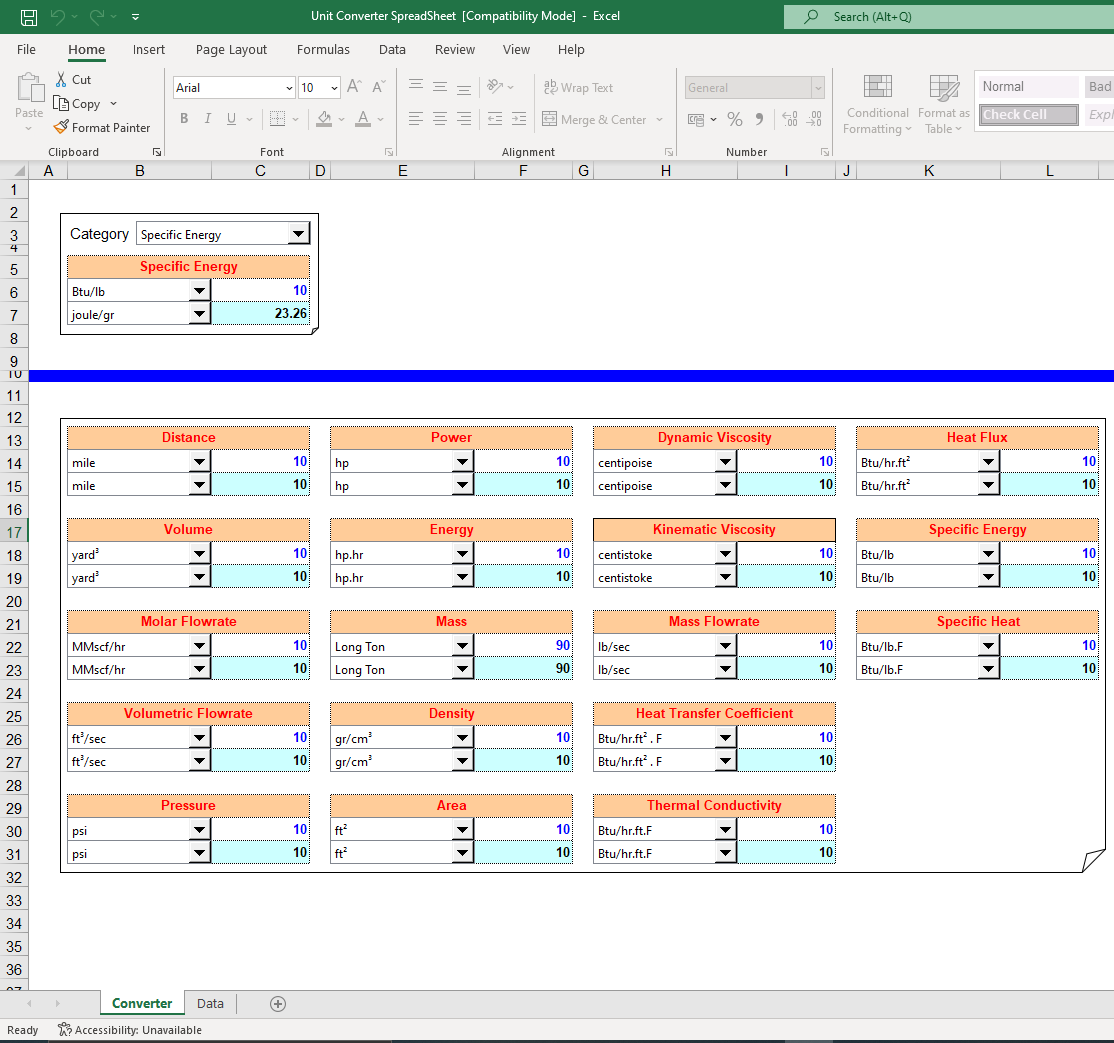The width and height of the screenshot is (1114, 1043).
Task: Click the Cut scissors icon
Action: tap(61, 80)
